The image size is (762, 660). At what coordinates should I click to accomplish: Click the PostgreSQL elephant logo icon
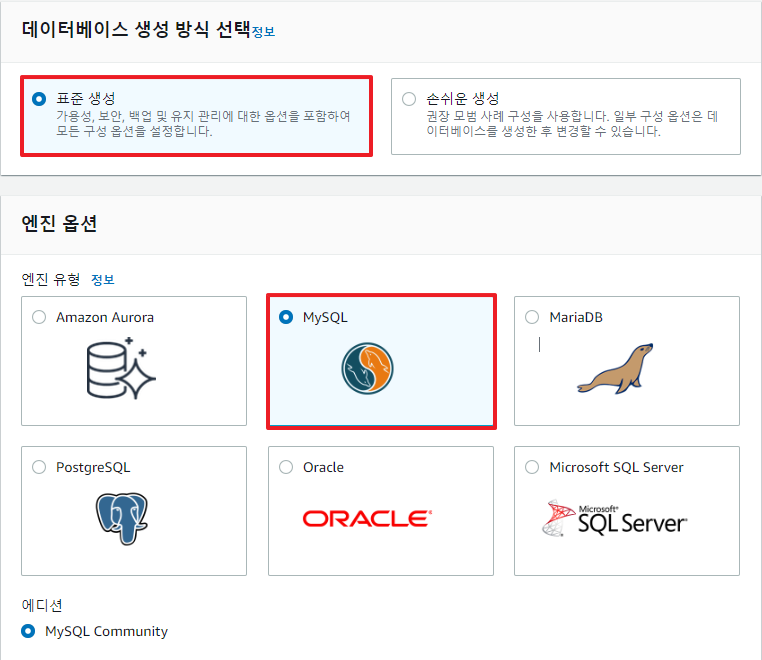pos(121,519)
